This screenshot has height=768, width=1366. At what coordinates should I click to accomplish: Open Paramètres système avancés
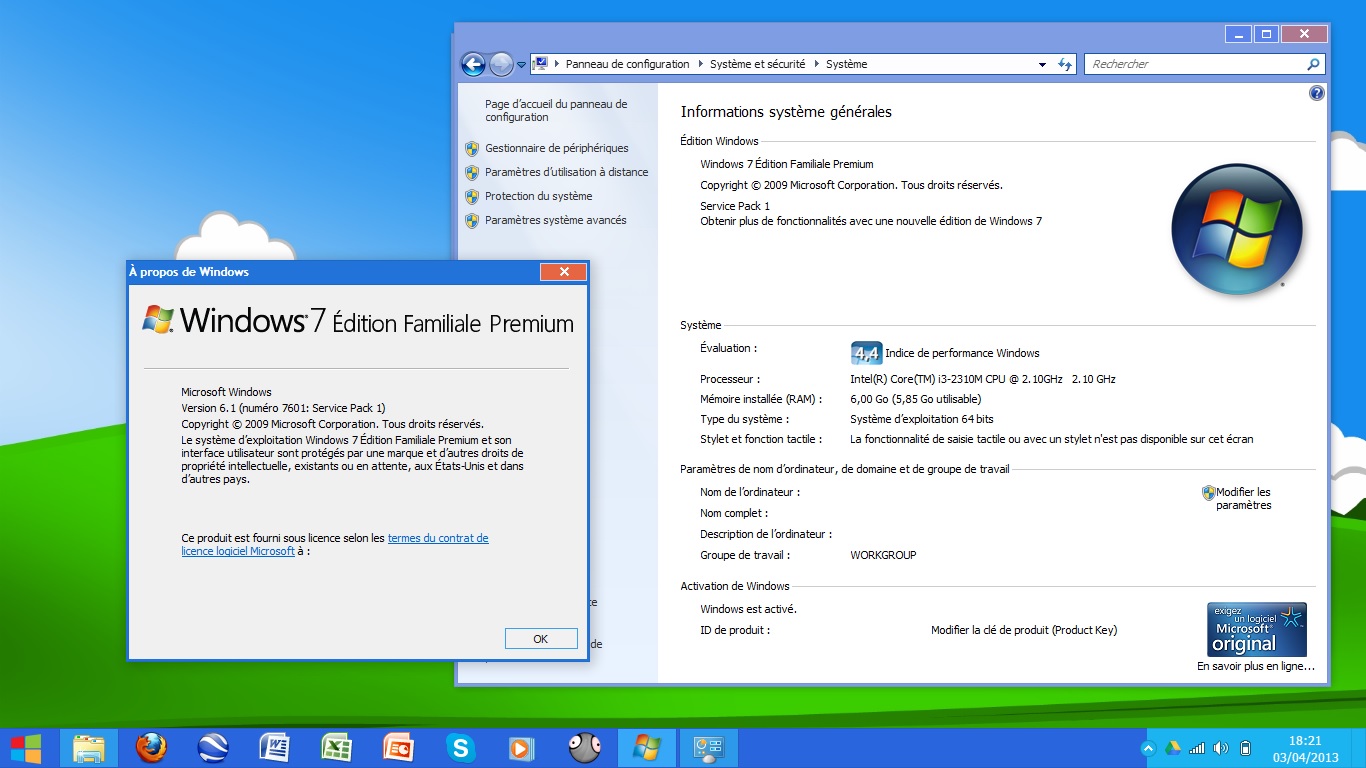pos(556,220)
